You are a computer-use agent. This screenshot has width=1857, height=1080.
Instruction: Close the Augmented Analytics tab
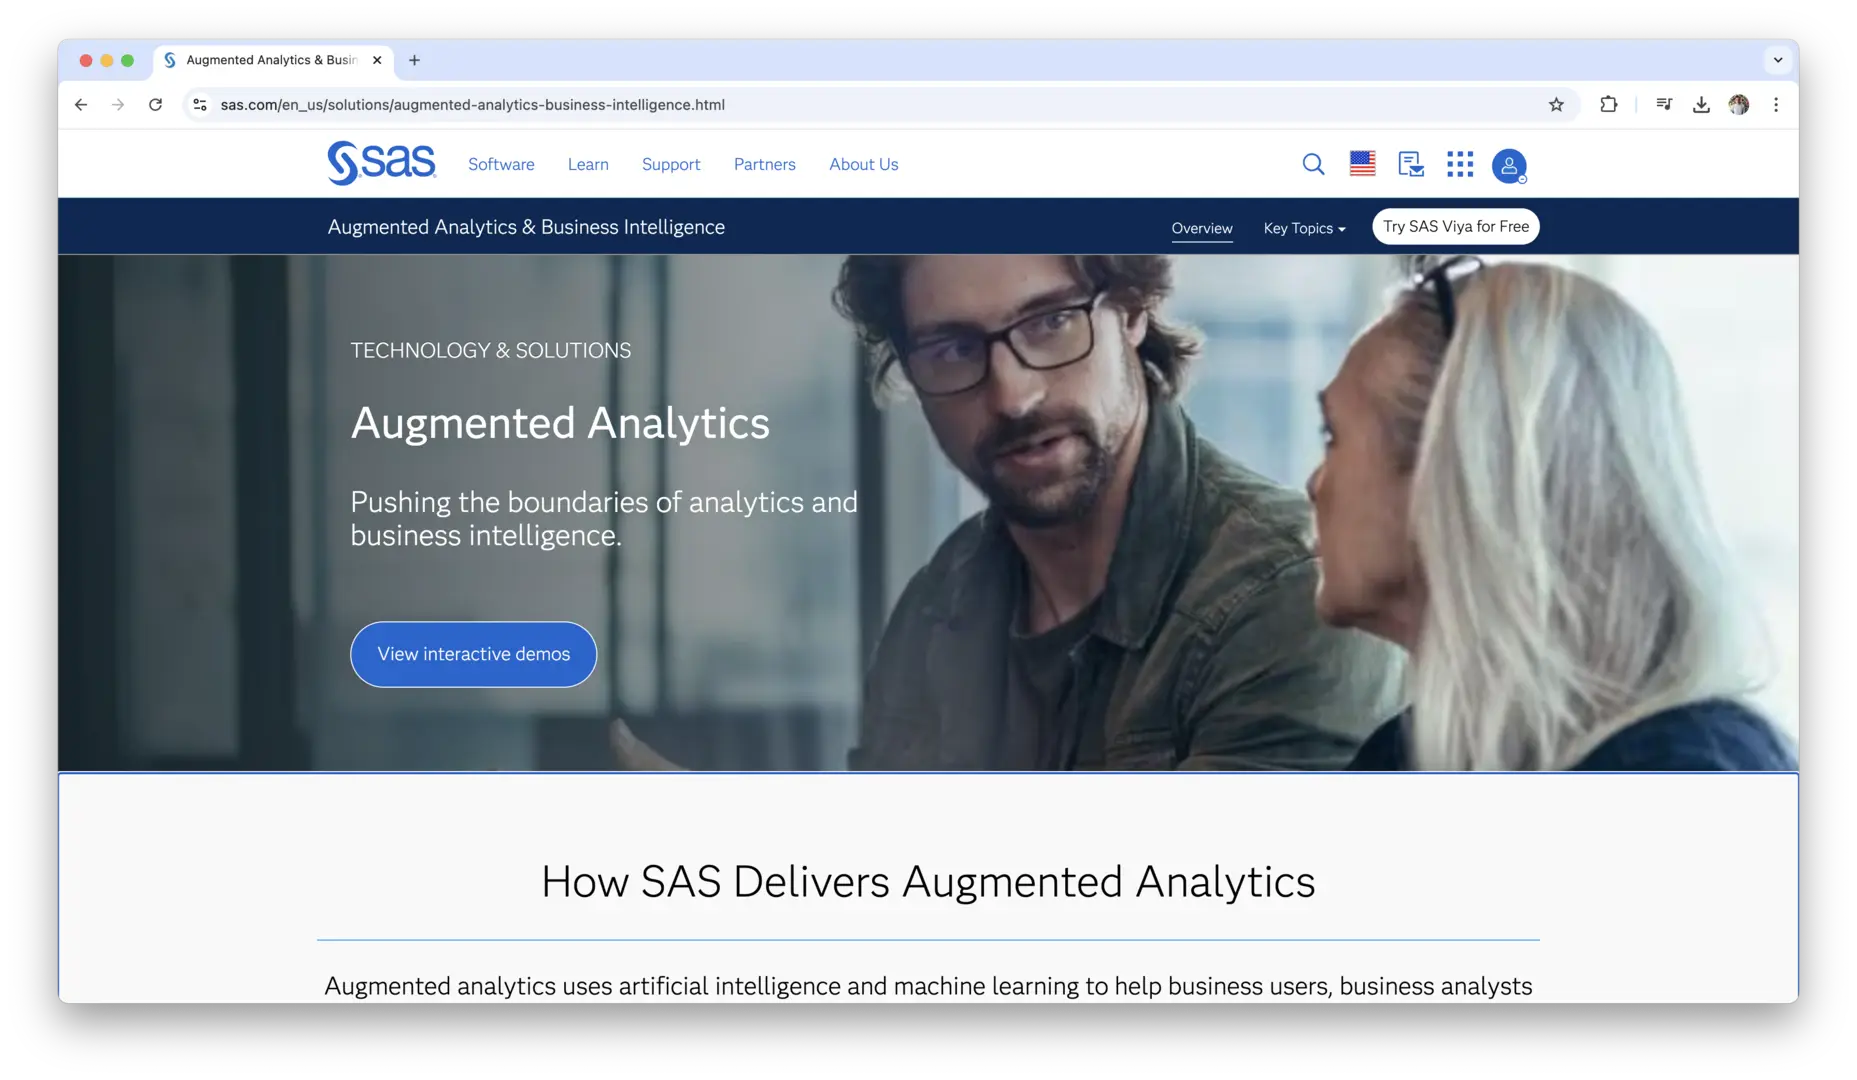[377, 60]
